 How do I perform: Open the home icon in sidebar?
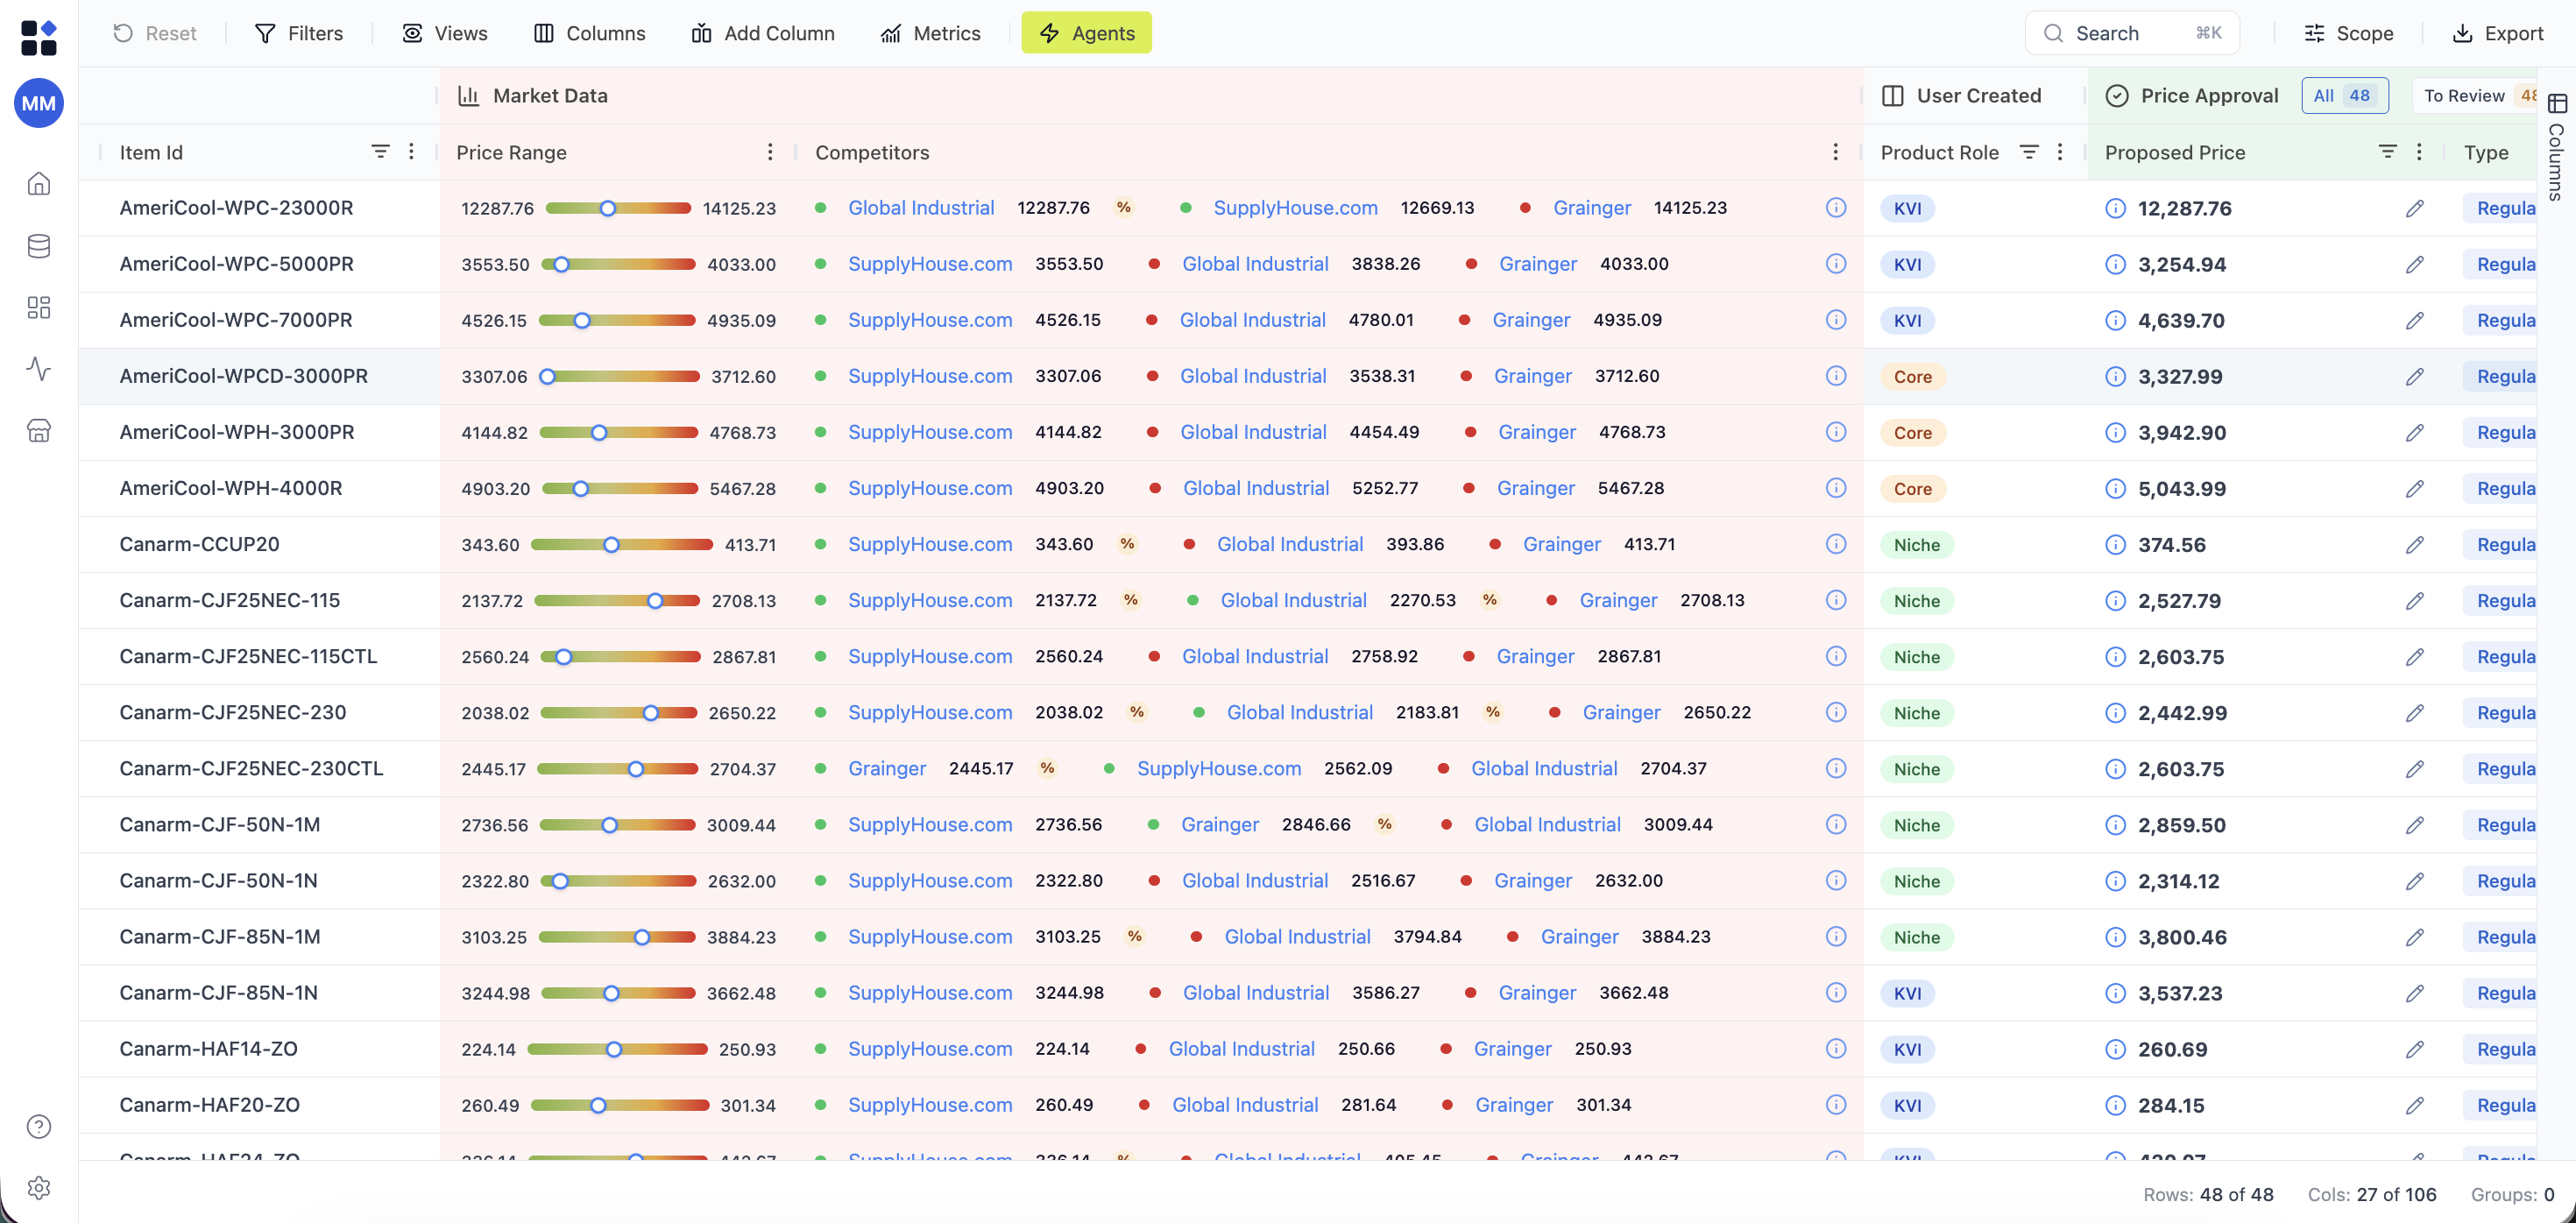[x=39, y=184]
